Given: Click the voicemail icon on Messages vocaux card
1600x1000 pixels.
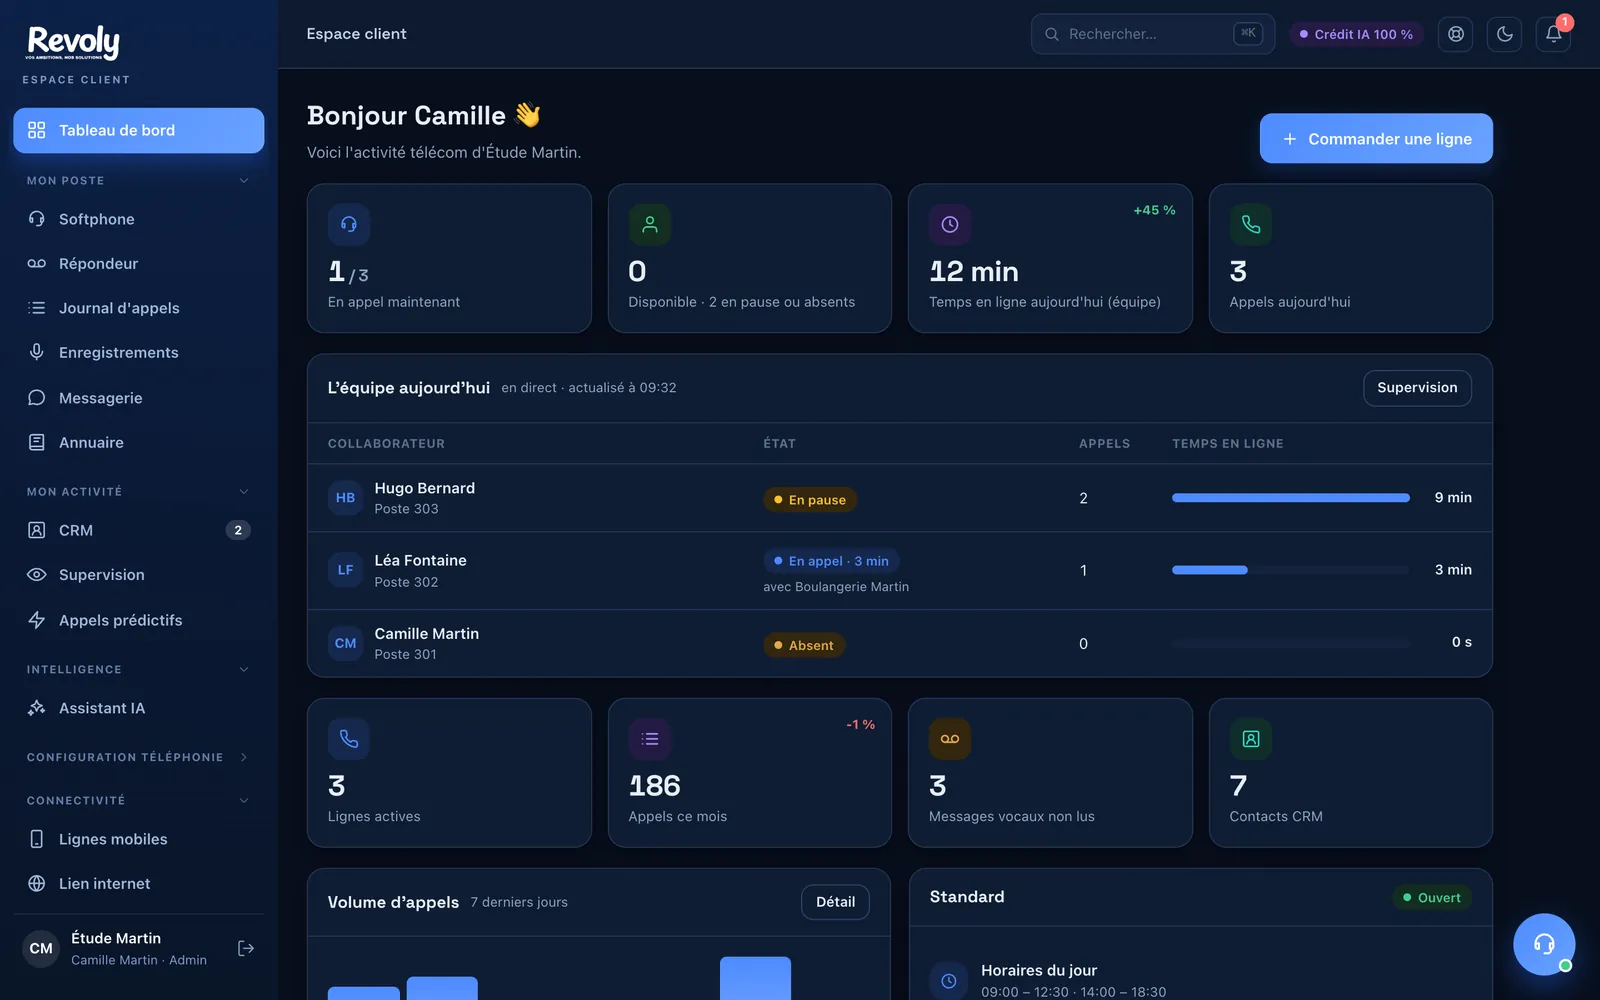Looking at the screenshot, I should pyautogui.click(x=950, y=739).
